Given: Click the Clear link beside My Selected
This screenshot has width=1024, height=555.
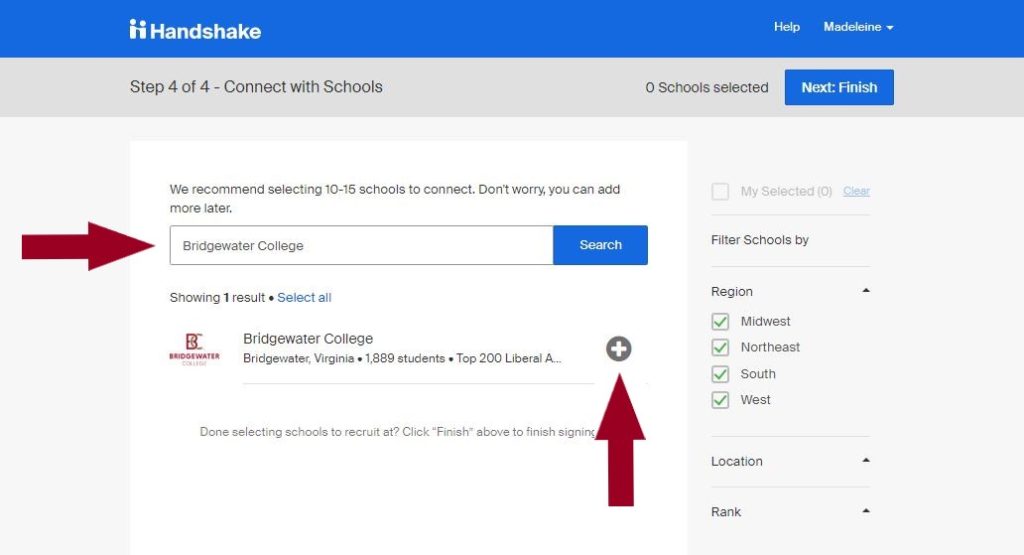Looking at the screenshot, I should [856, 191].
